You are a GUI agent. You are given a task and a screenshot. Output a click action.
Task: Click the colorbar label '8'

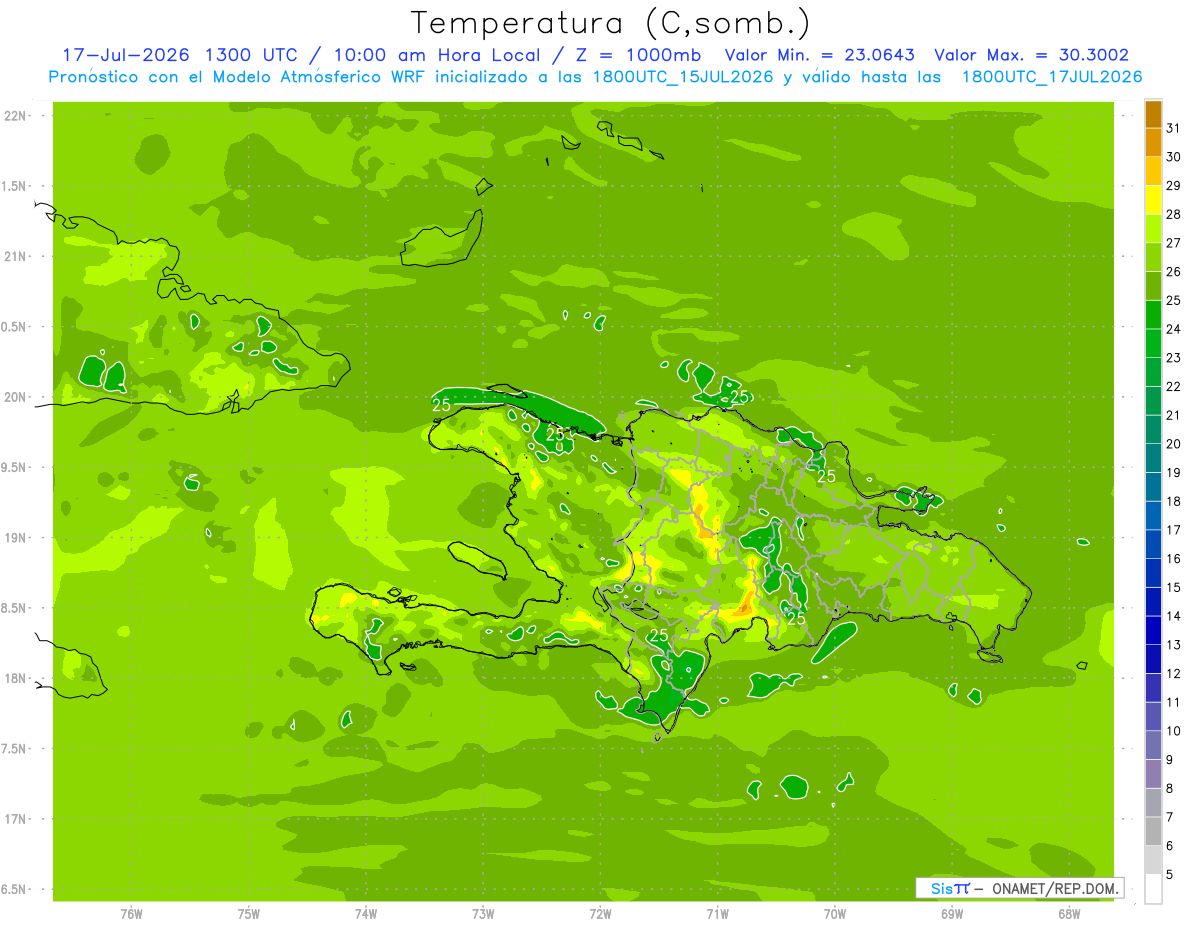pos(1170,788)
